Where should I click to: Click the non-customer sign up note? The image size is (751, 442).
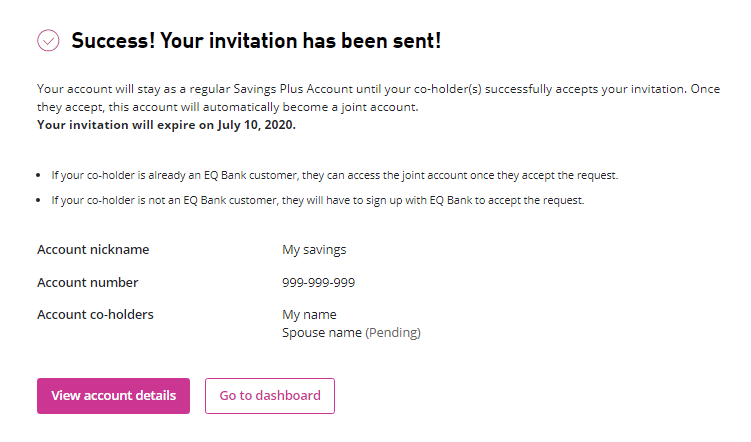(x=317, y=199)
